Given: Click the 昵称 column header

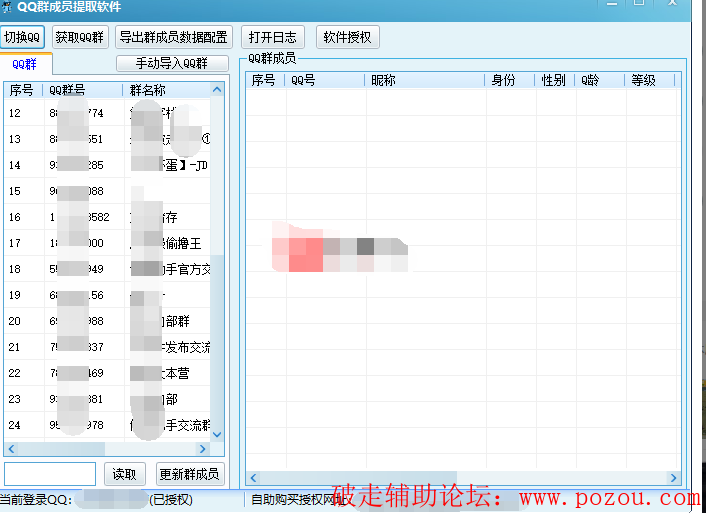Looking at the screenshot, I should (x=425, y=80).
